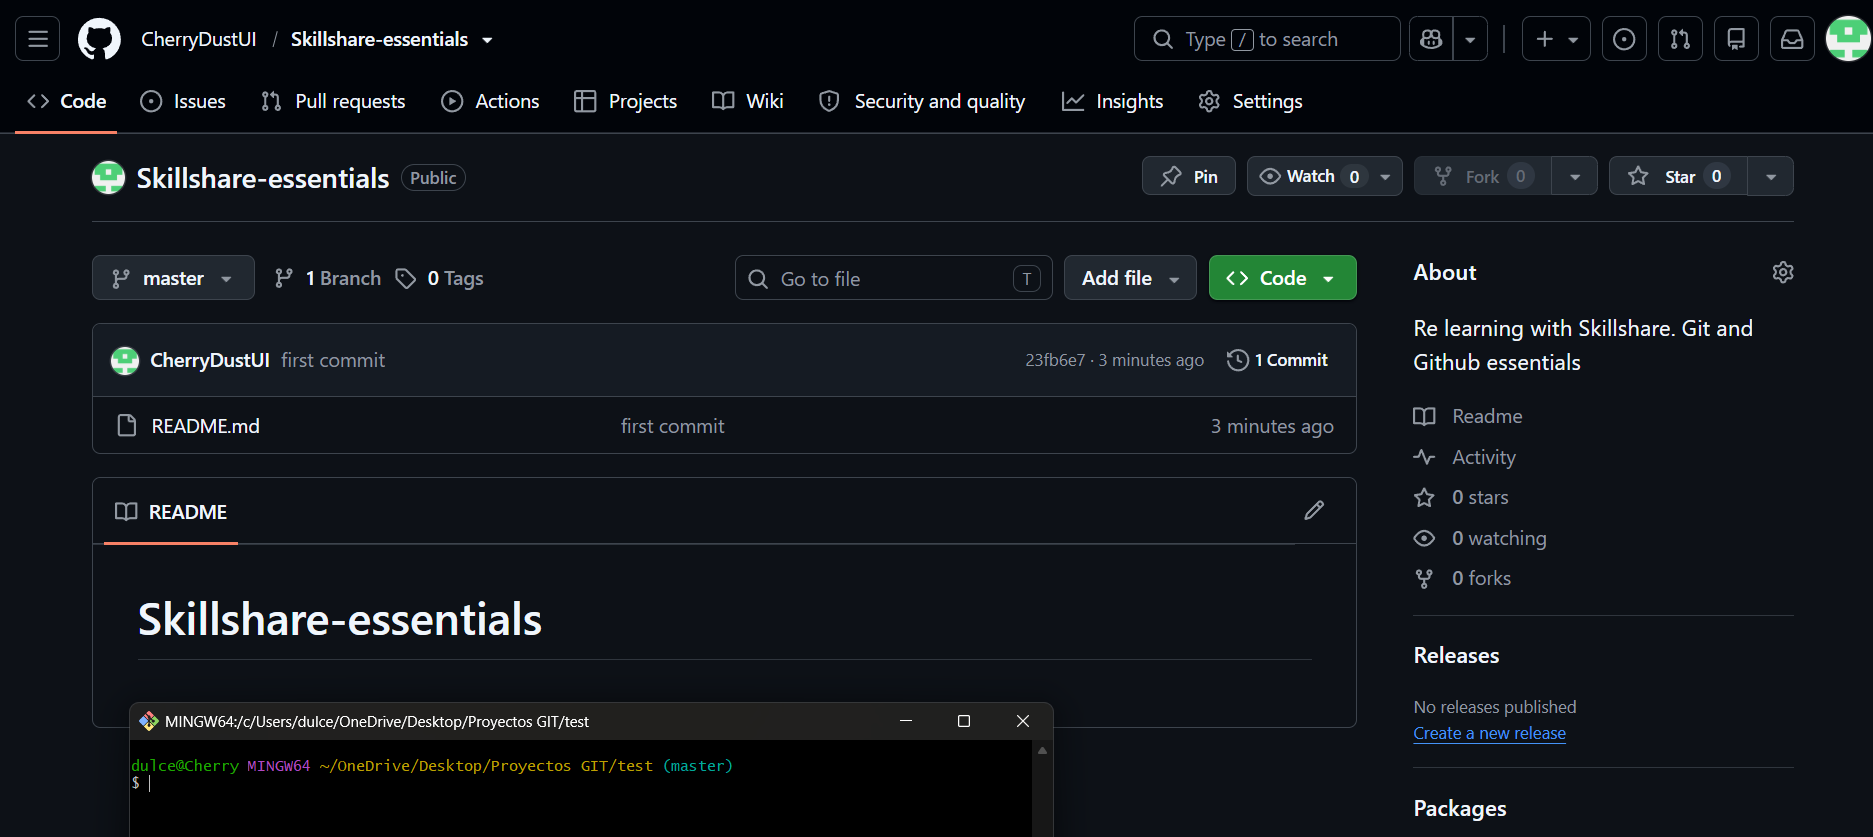Switch to the Projects tab
Screen dimensions: 1873x837
coord(626,101)
